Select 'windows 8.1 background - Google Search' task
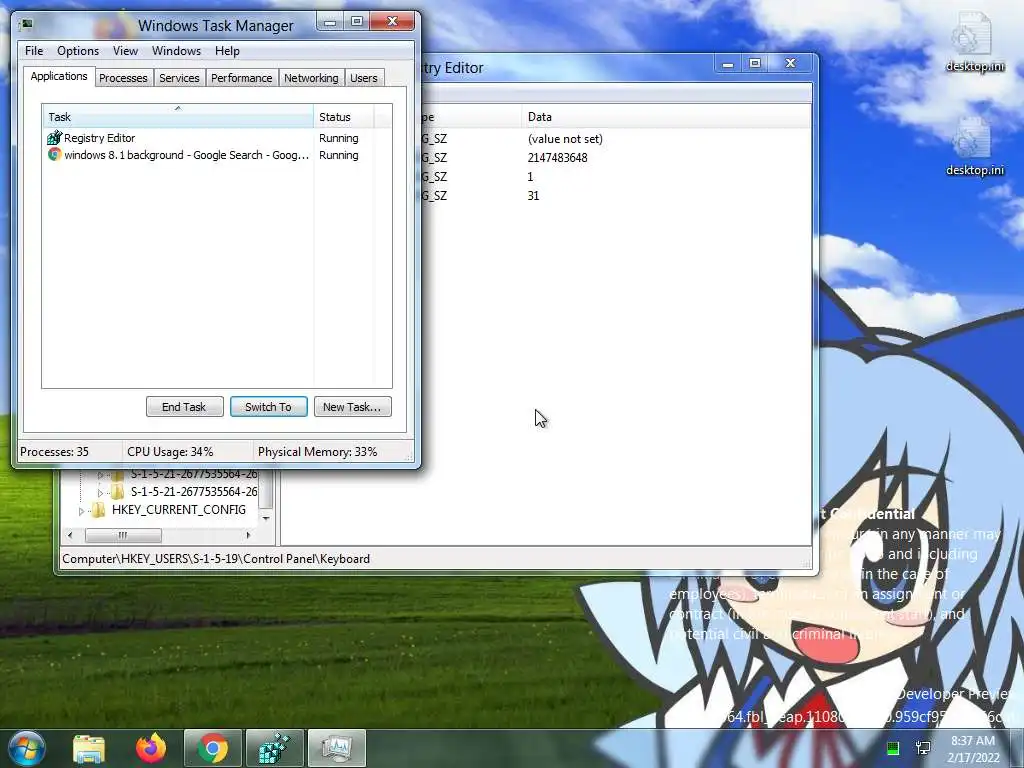1024x768 pixels. tap(186, 155)
